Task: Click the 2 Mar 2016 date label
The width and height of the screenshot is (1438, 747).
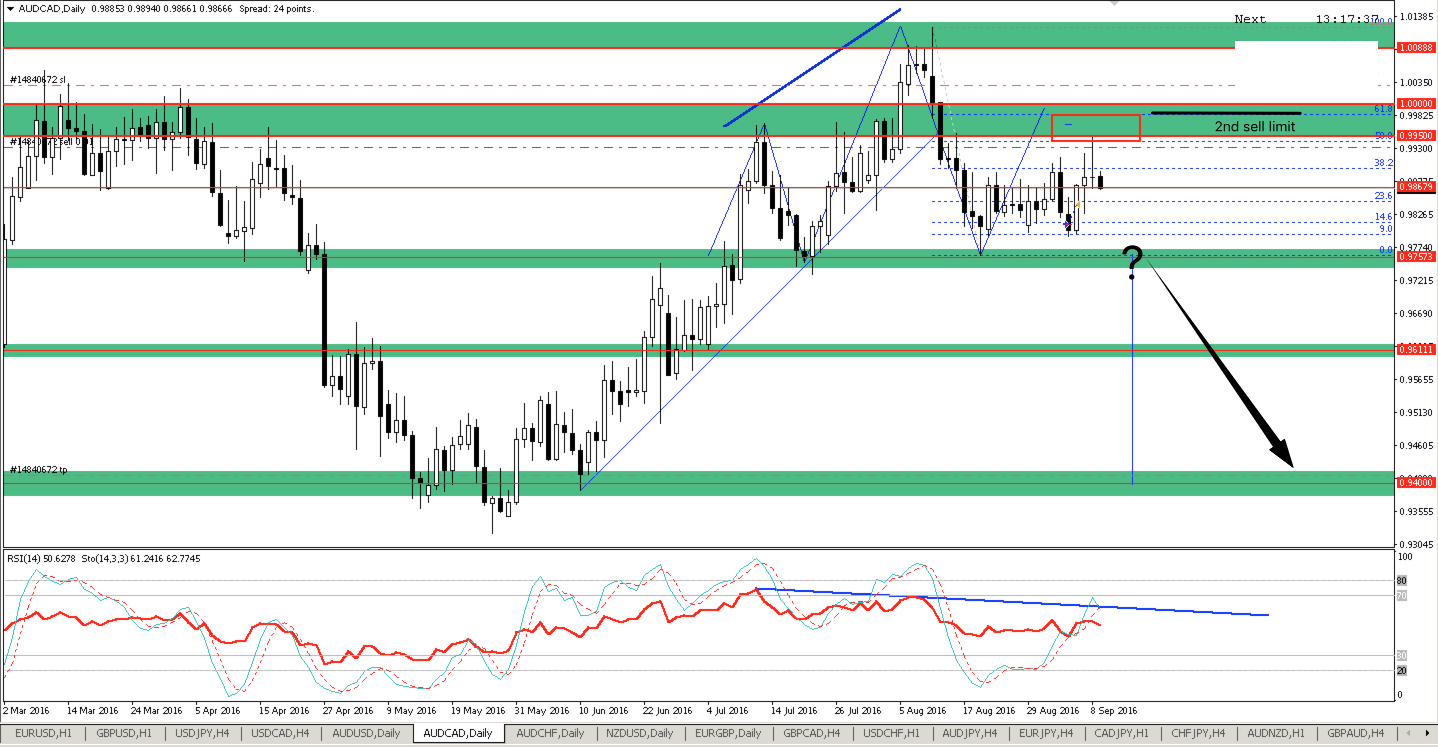Action: point(26,710)
